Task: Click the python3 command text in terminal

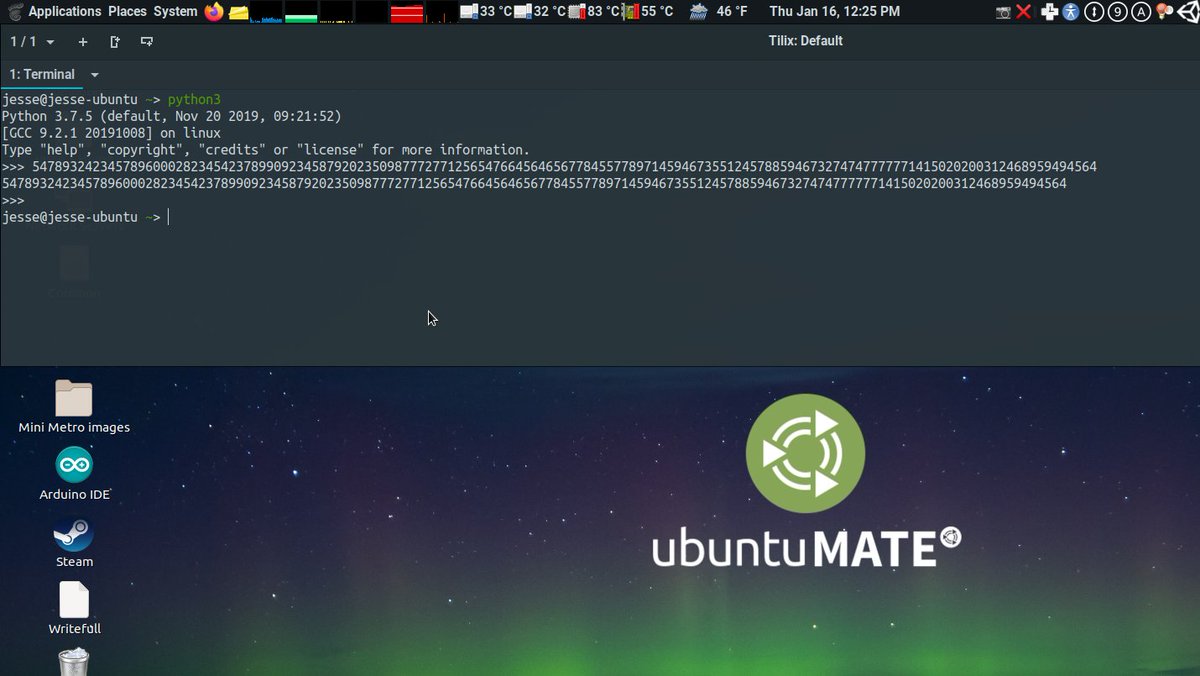Action: pyautogui.click(x=194, y=100)
